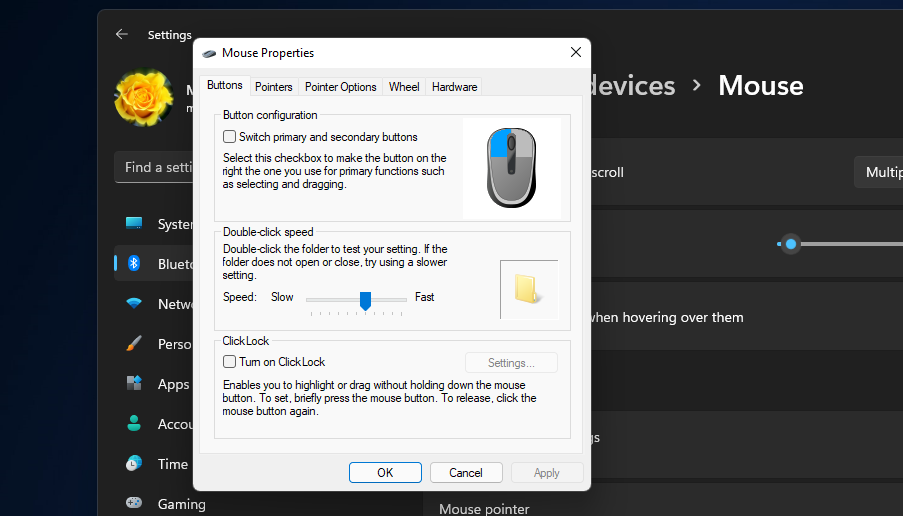The height and width of the screenshot is (516, 903).
Task: Select the System monitor icon in Settings sidebar
Action: pos(134,223)
